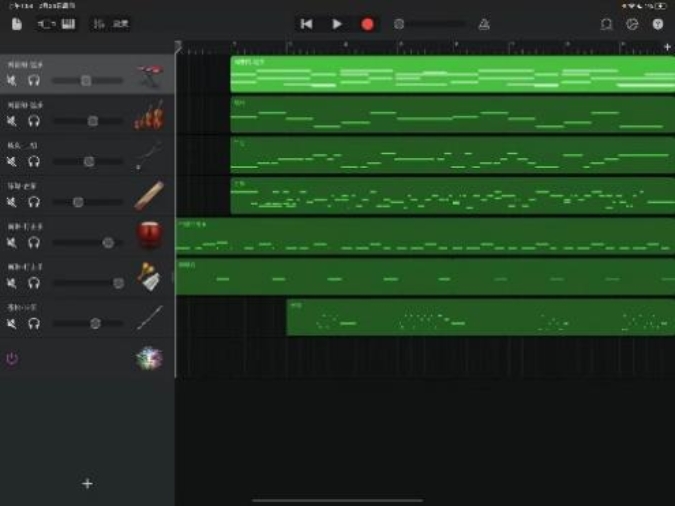Open the help info button

(658, 24)
